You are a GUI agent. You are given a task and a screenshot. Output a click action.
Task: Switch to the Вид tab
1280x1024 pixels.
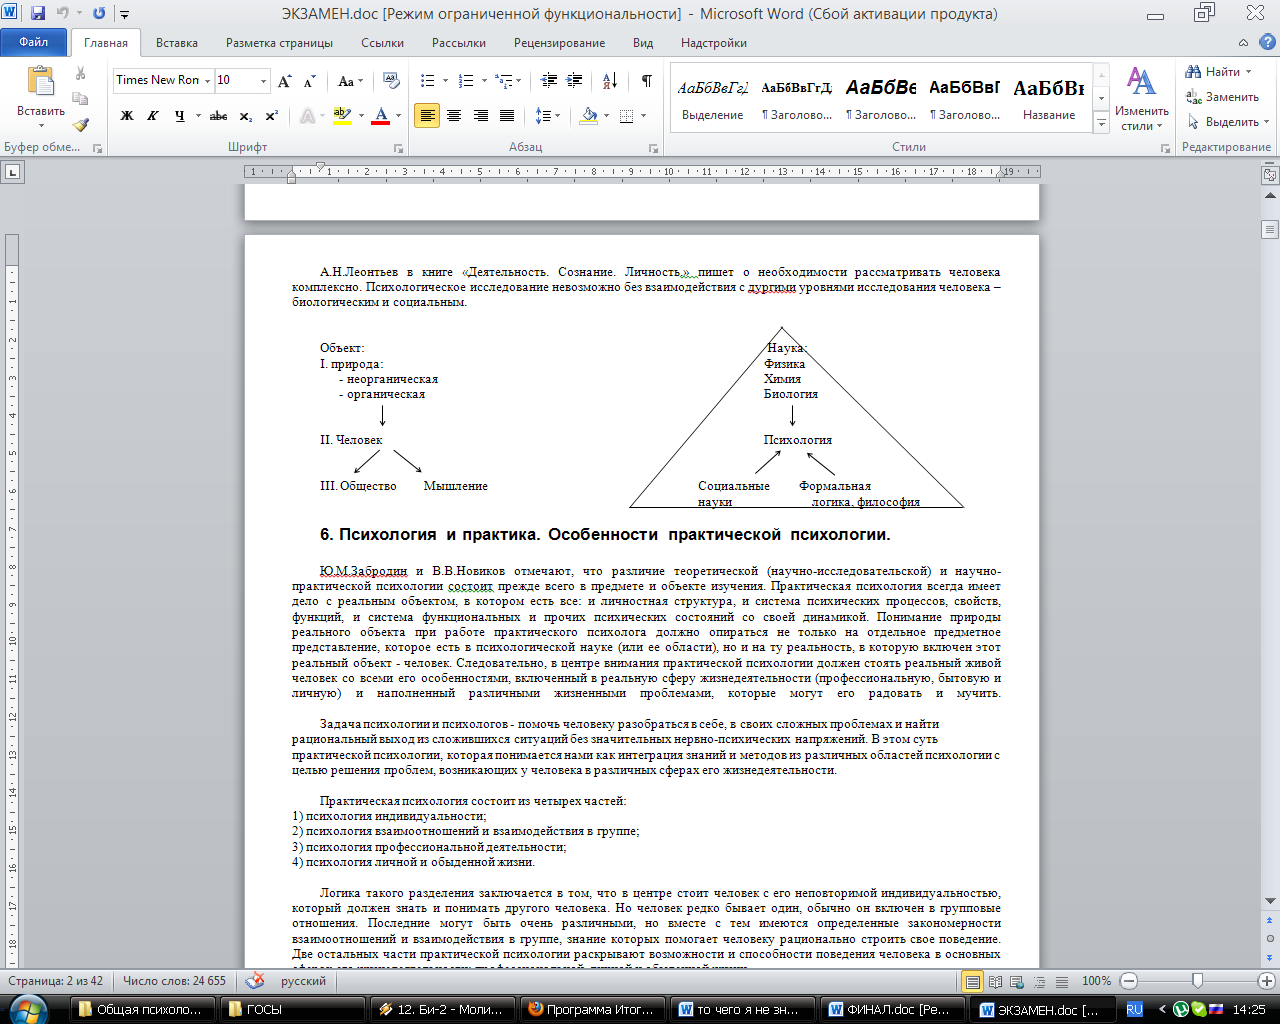(x=643, y=43)
